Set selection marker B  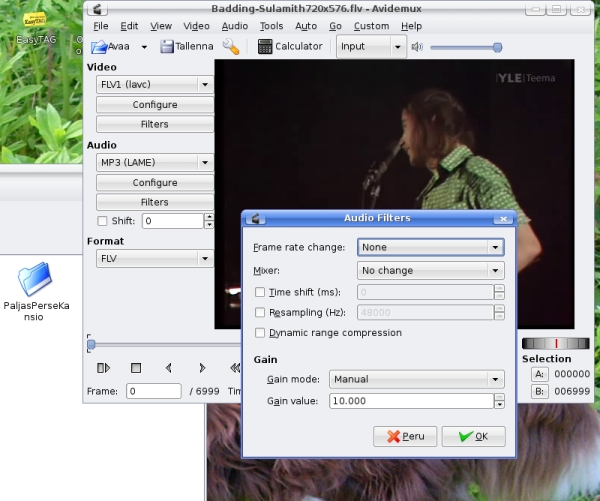click(x=540, y=392)
